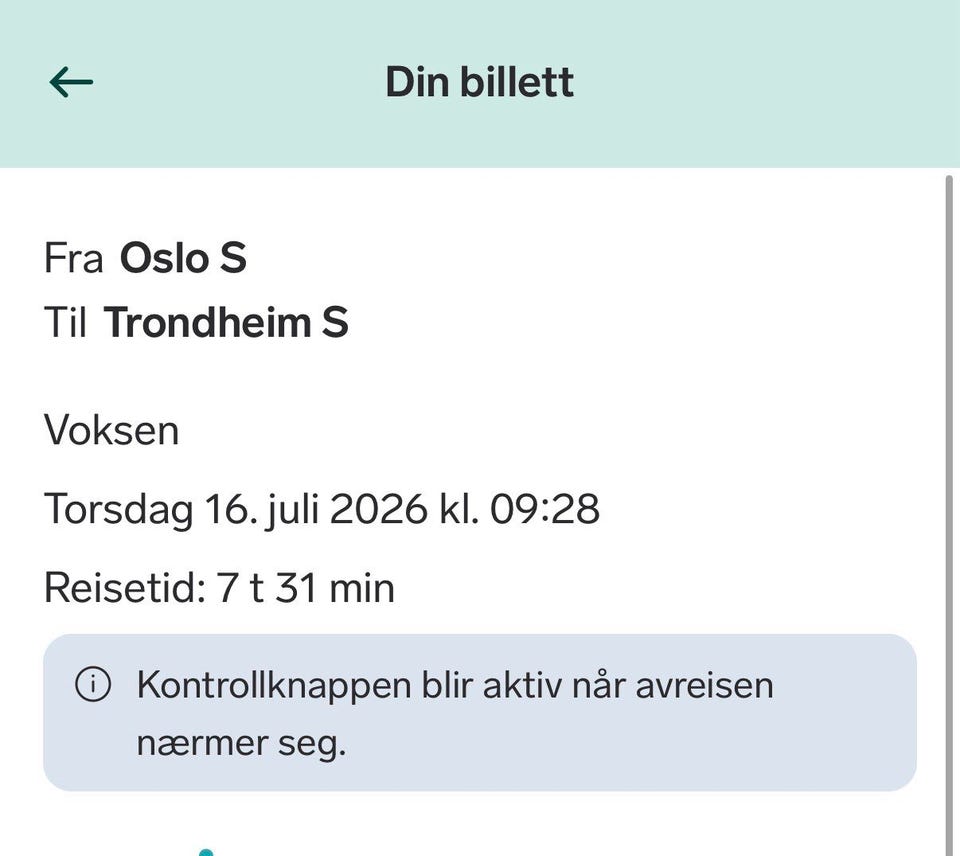Tap the mint green header bar

click(x=480, y=84)
